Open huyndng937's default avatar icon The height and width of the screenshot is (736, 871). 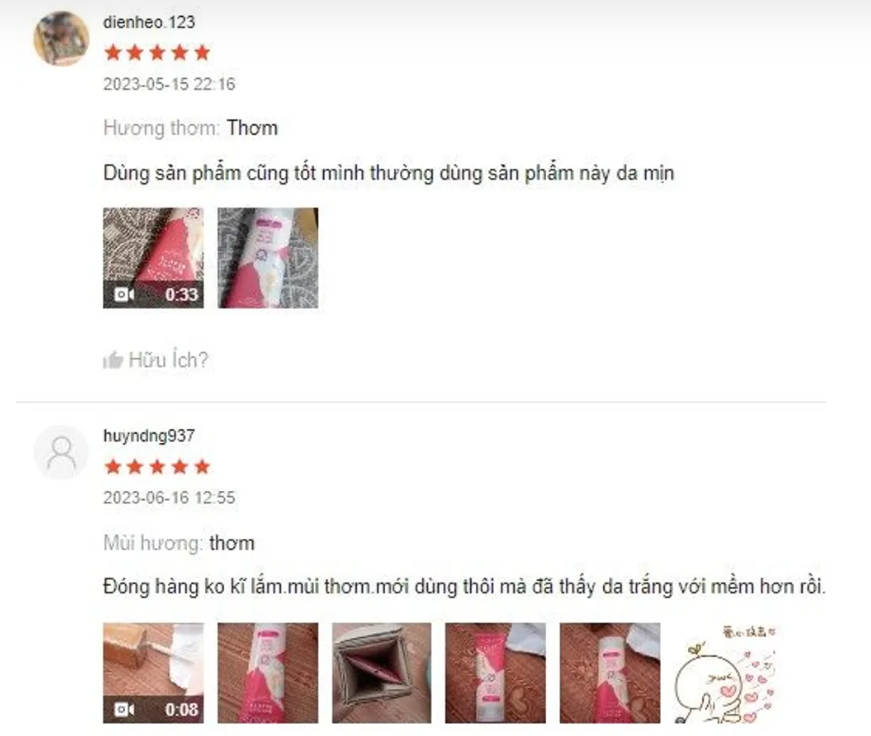coord(61,453)
